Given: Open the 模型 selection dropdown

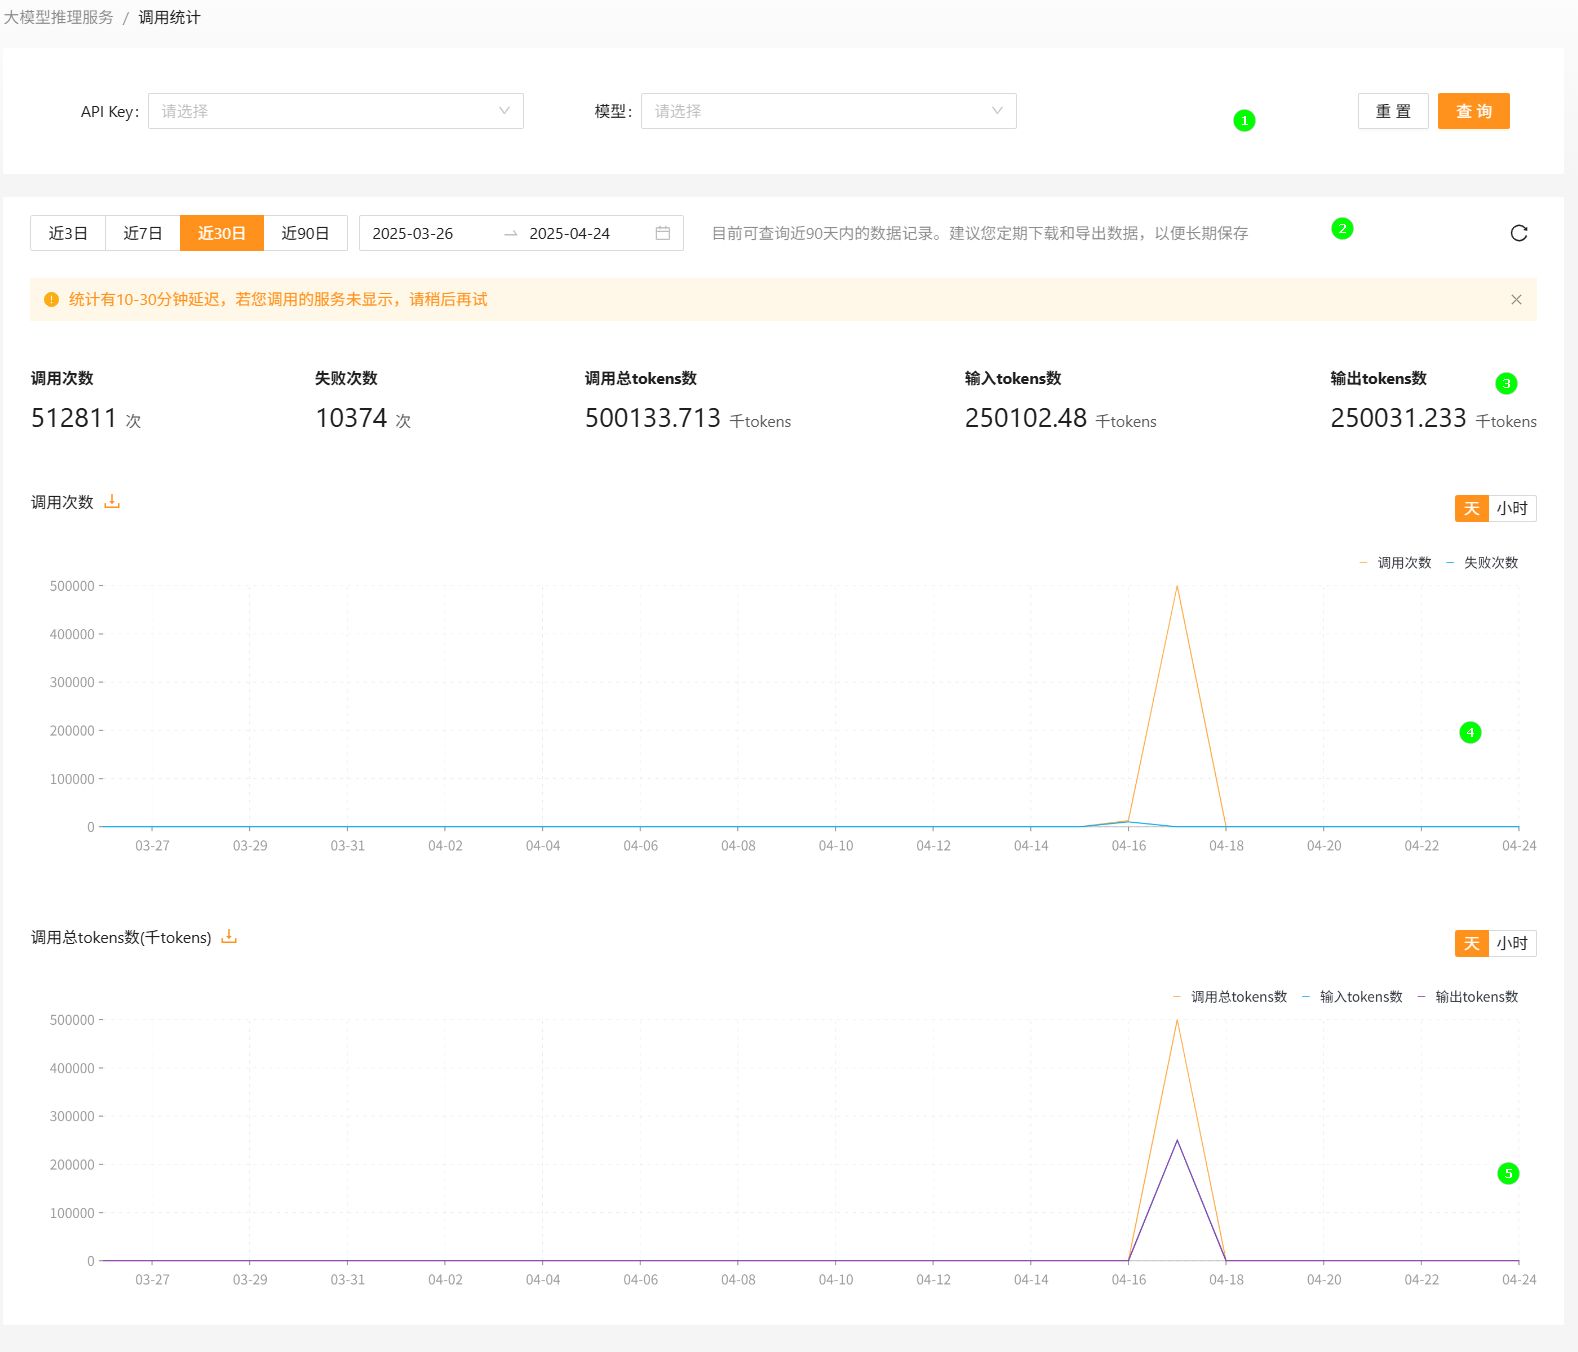Looking at the screenshot, I should tap(828, 111).
